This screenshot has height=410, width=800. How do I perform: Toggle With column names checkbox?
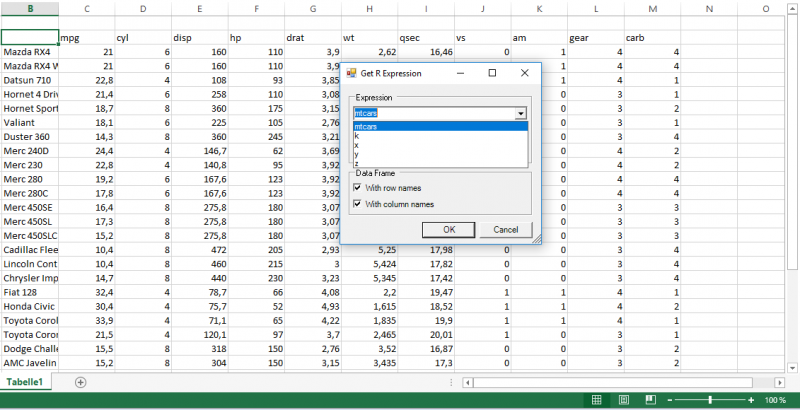pos(358,204)
